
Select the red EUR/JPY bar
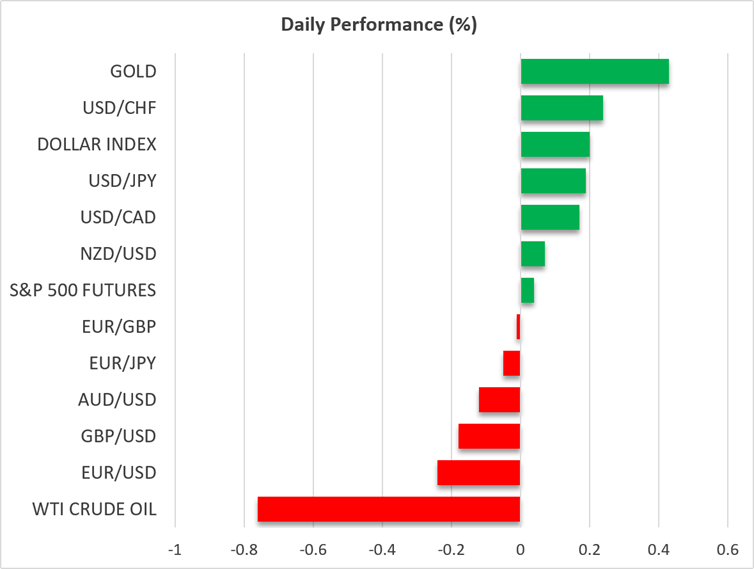[x=512, y=363]
